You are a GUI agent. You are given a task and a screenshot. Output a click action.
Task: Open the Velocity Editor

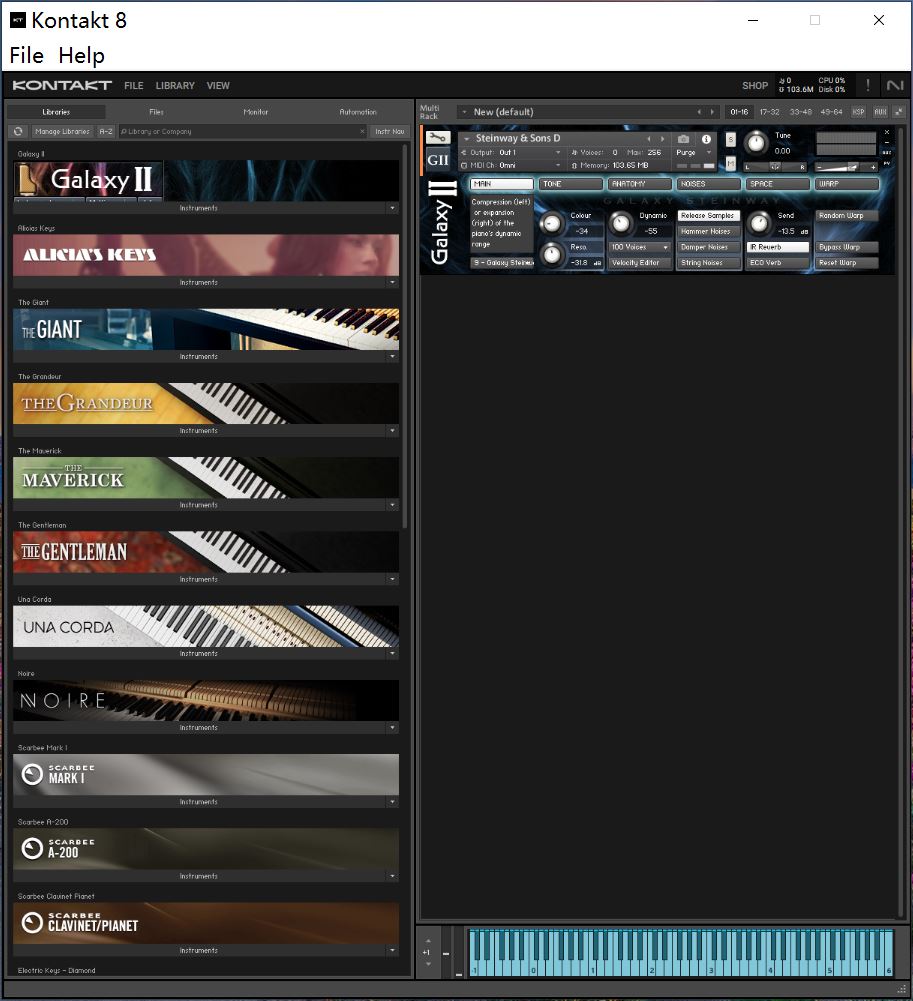pos(639,263)
